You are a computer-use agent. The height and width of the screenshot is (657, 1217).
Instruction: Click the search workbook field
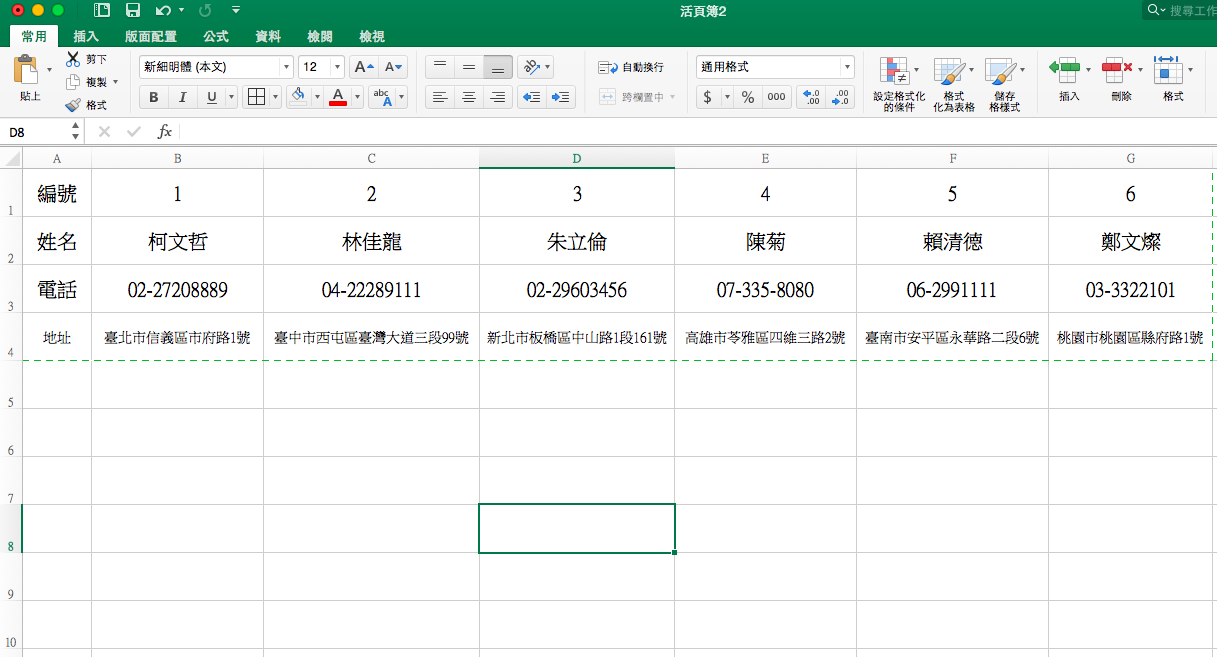pos(1180,10)
